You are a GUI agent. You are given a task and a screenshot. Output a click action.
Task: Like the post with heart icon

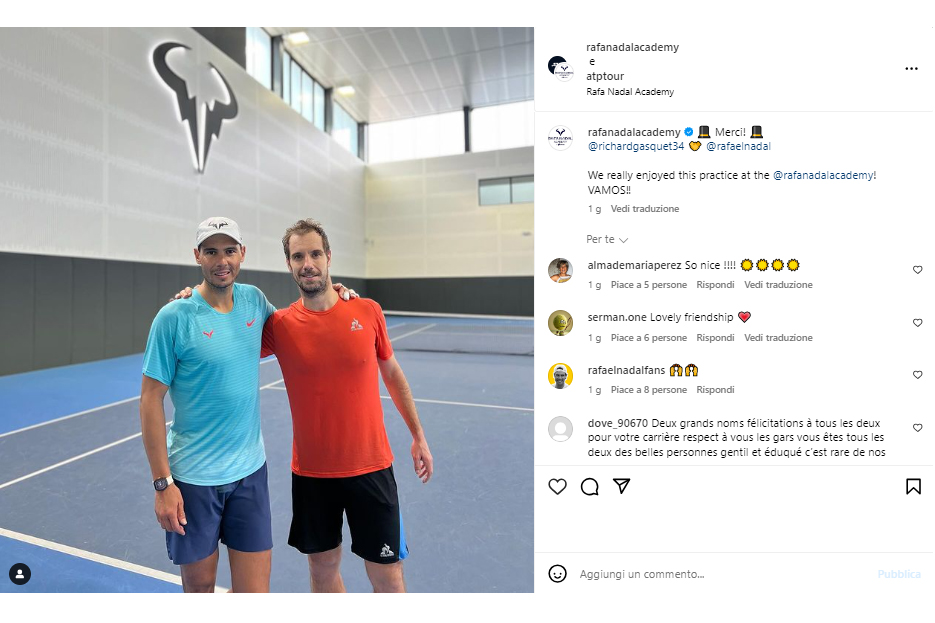pyautogui.click(x=557, y=486)
